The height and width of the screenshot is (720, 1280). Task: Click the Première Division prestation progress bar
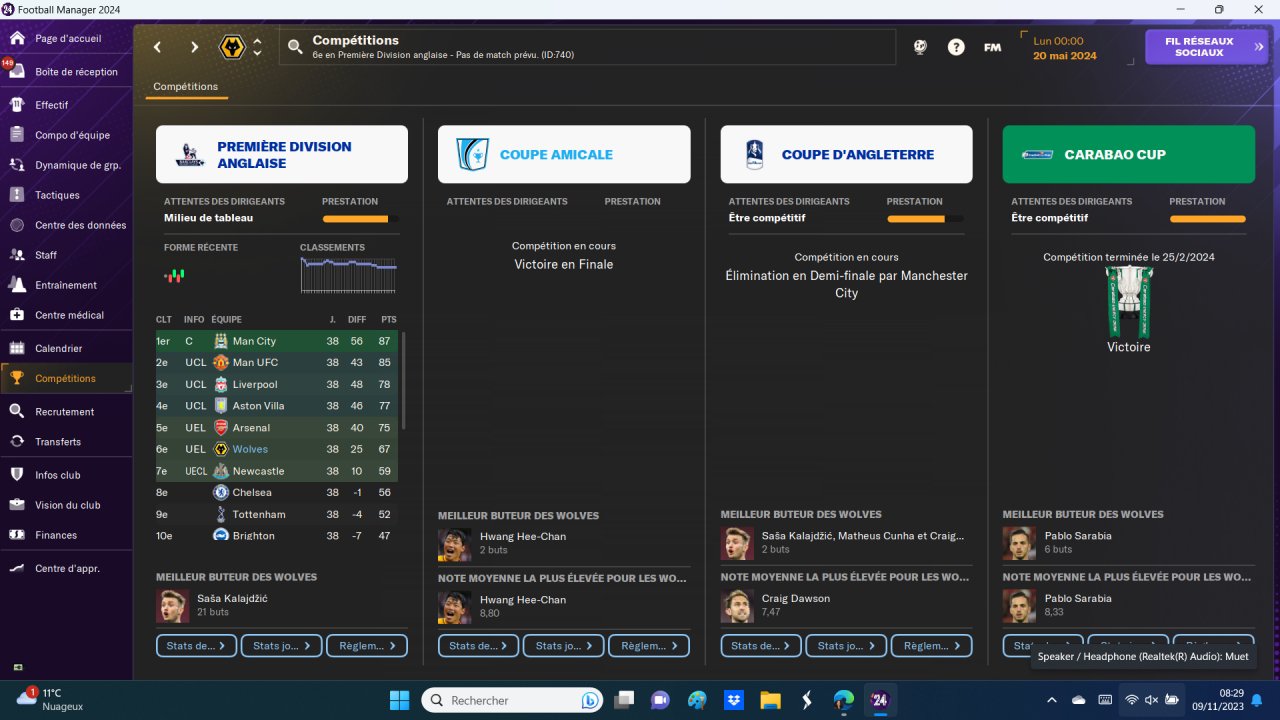pyautogui.click(x=360, y=219)
